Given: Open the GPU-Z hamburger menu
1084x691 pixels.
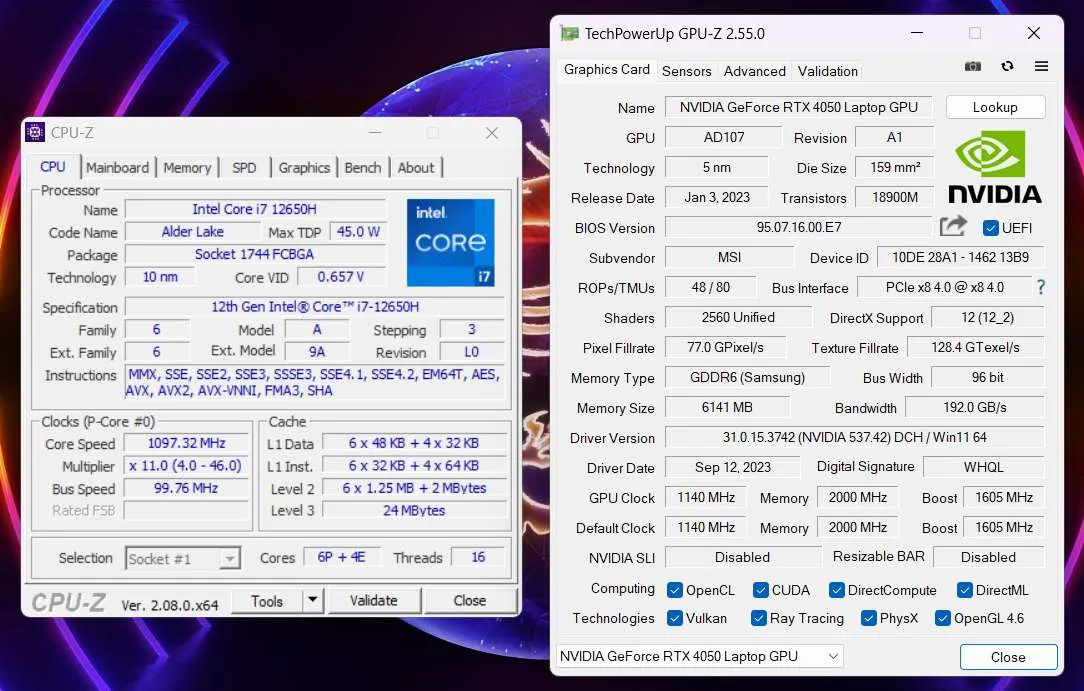Looking at the screenshot, I should click(x=1041, y=66).
